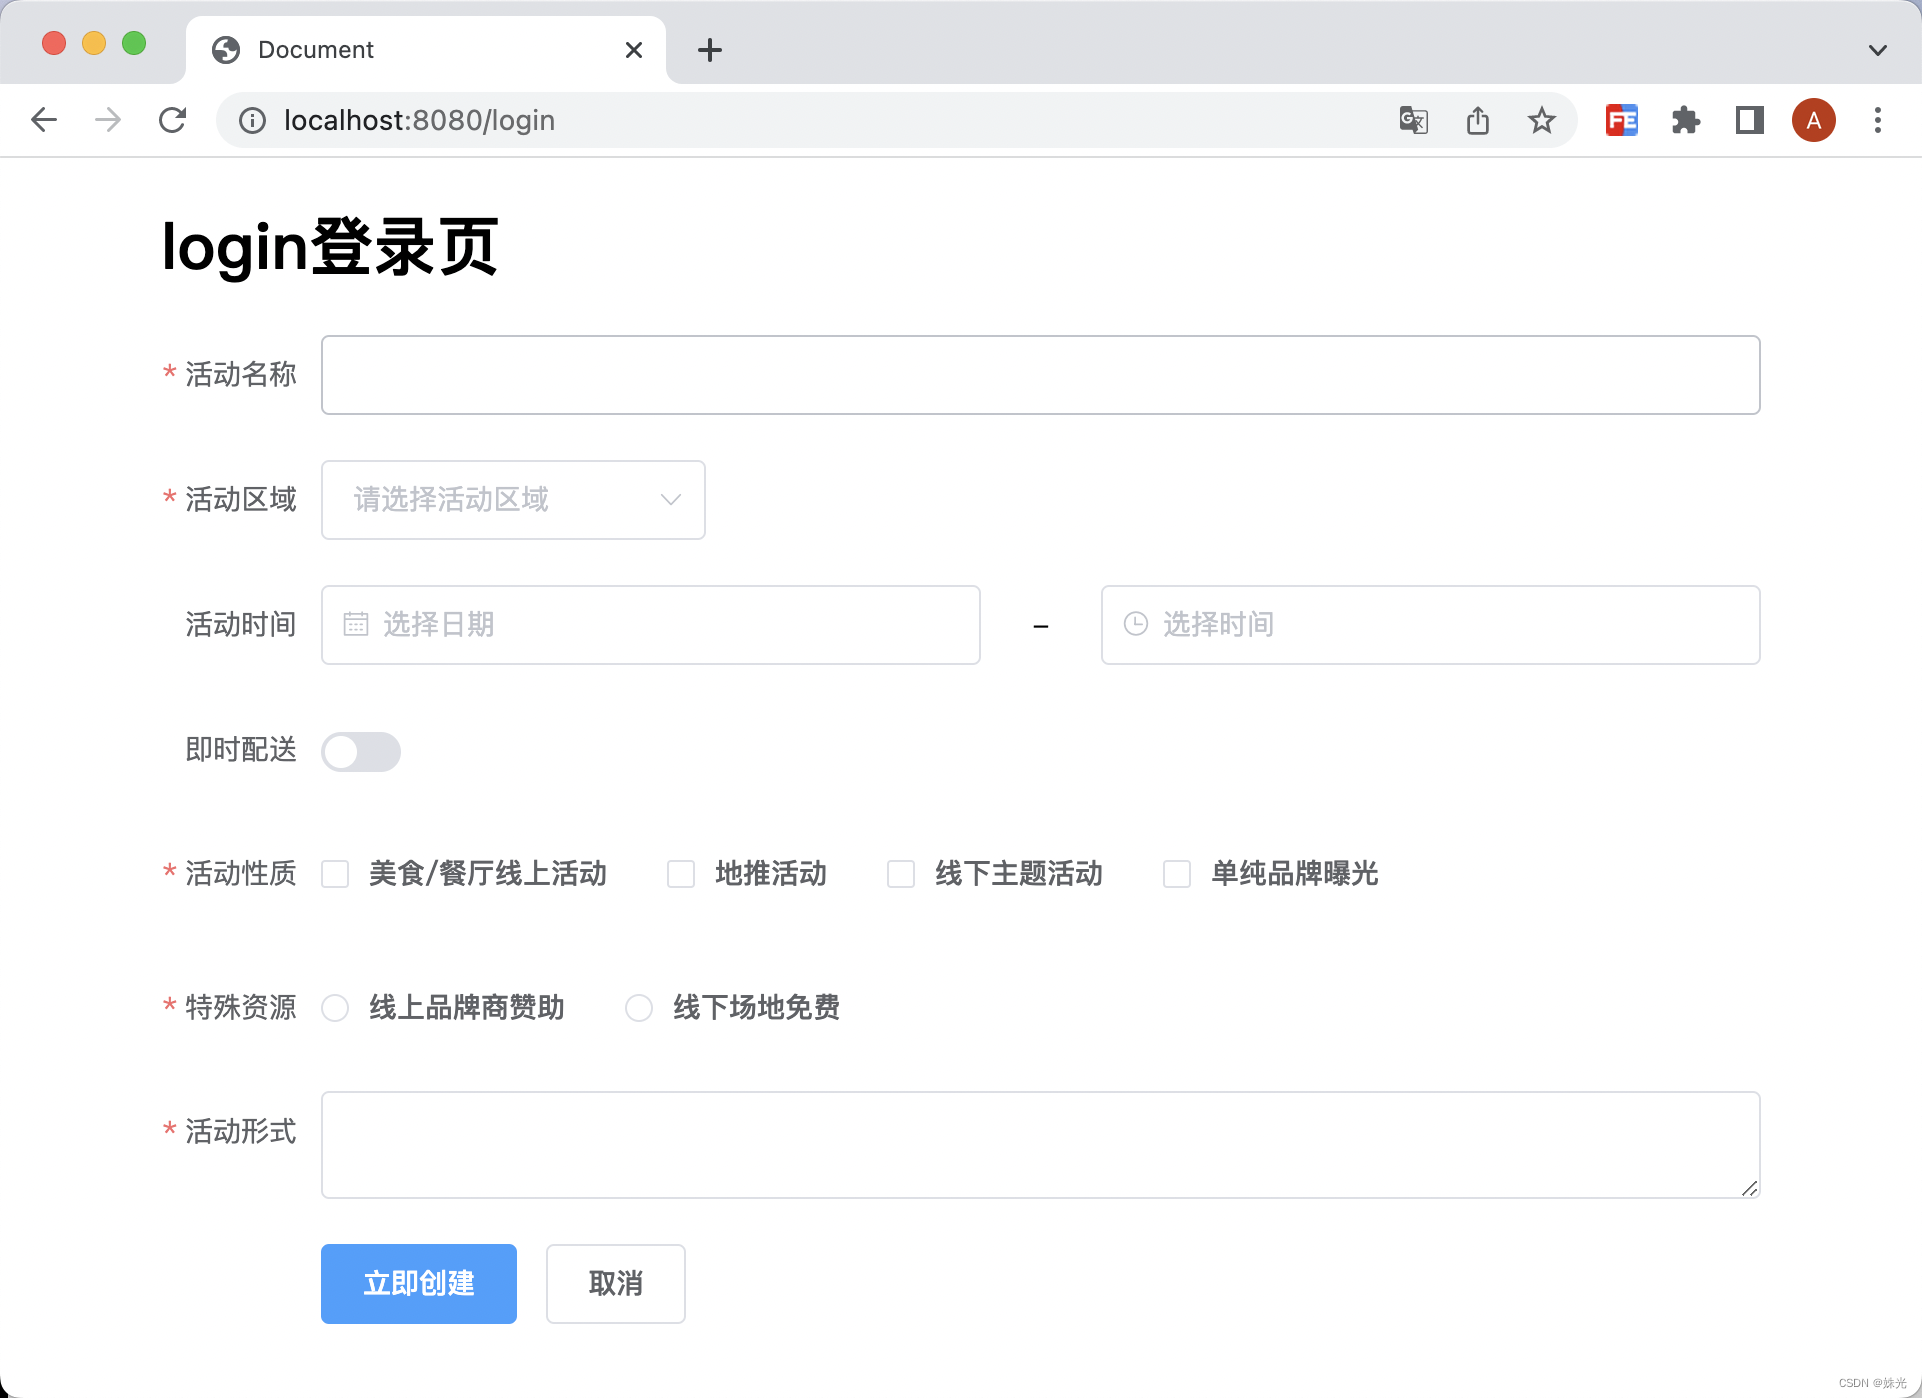Click inside the 活动名称 input field
The height and width of the screenshot is (1398, 1922).
pos(1039,374)
